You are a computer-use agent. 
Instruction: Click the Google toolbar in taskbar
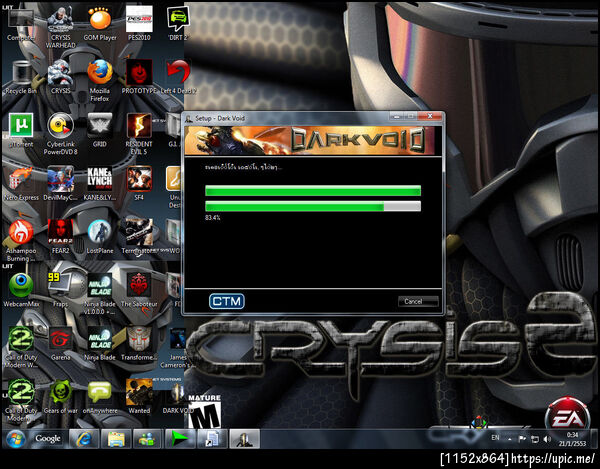pyautogui.click(x=48, y=438)
